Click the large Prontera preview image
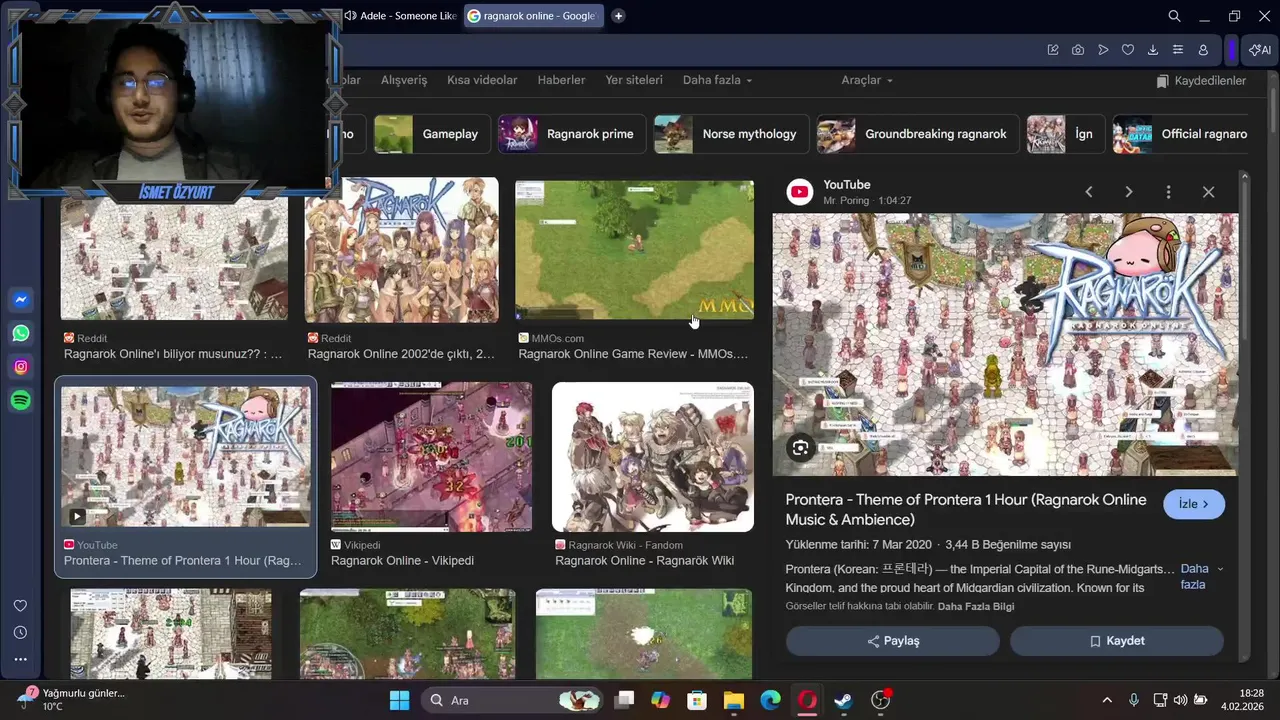 [x=1005, y=345]
